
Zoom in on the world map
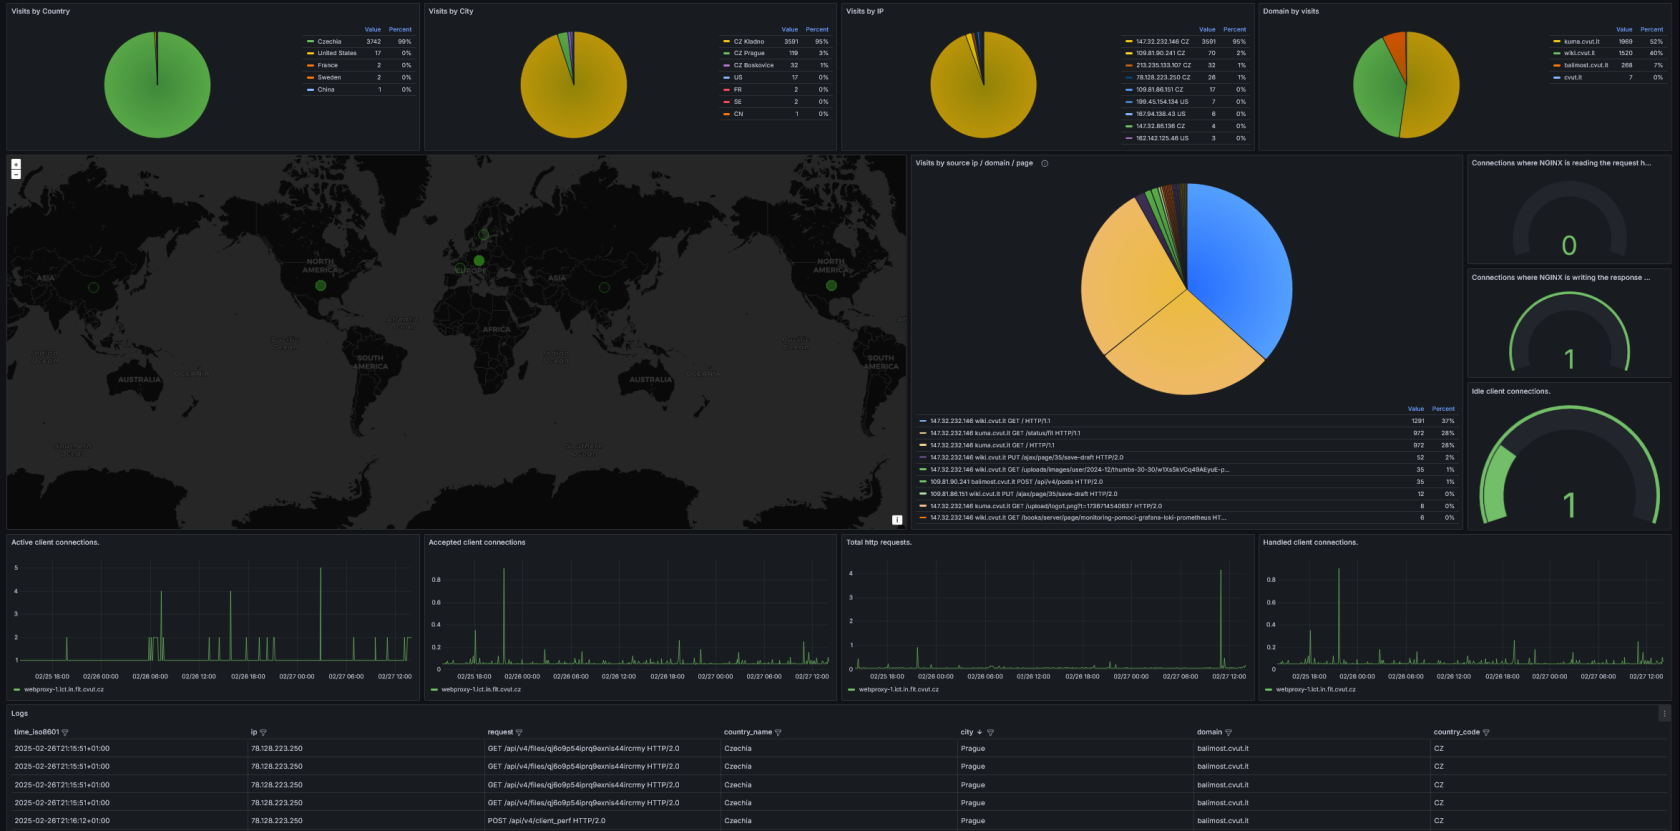coord(16,164)
